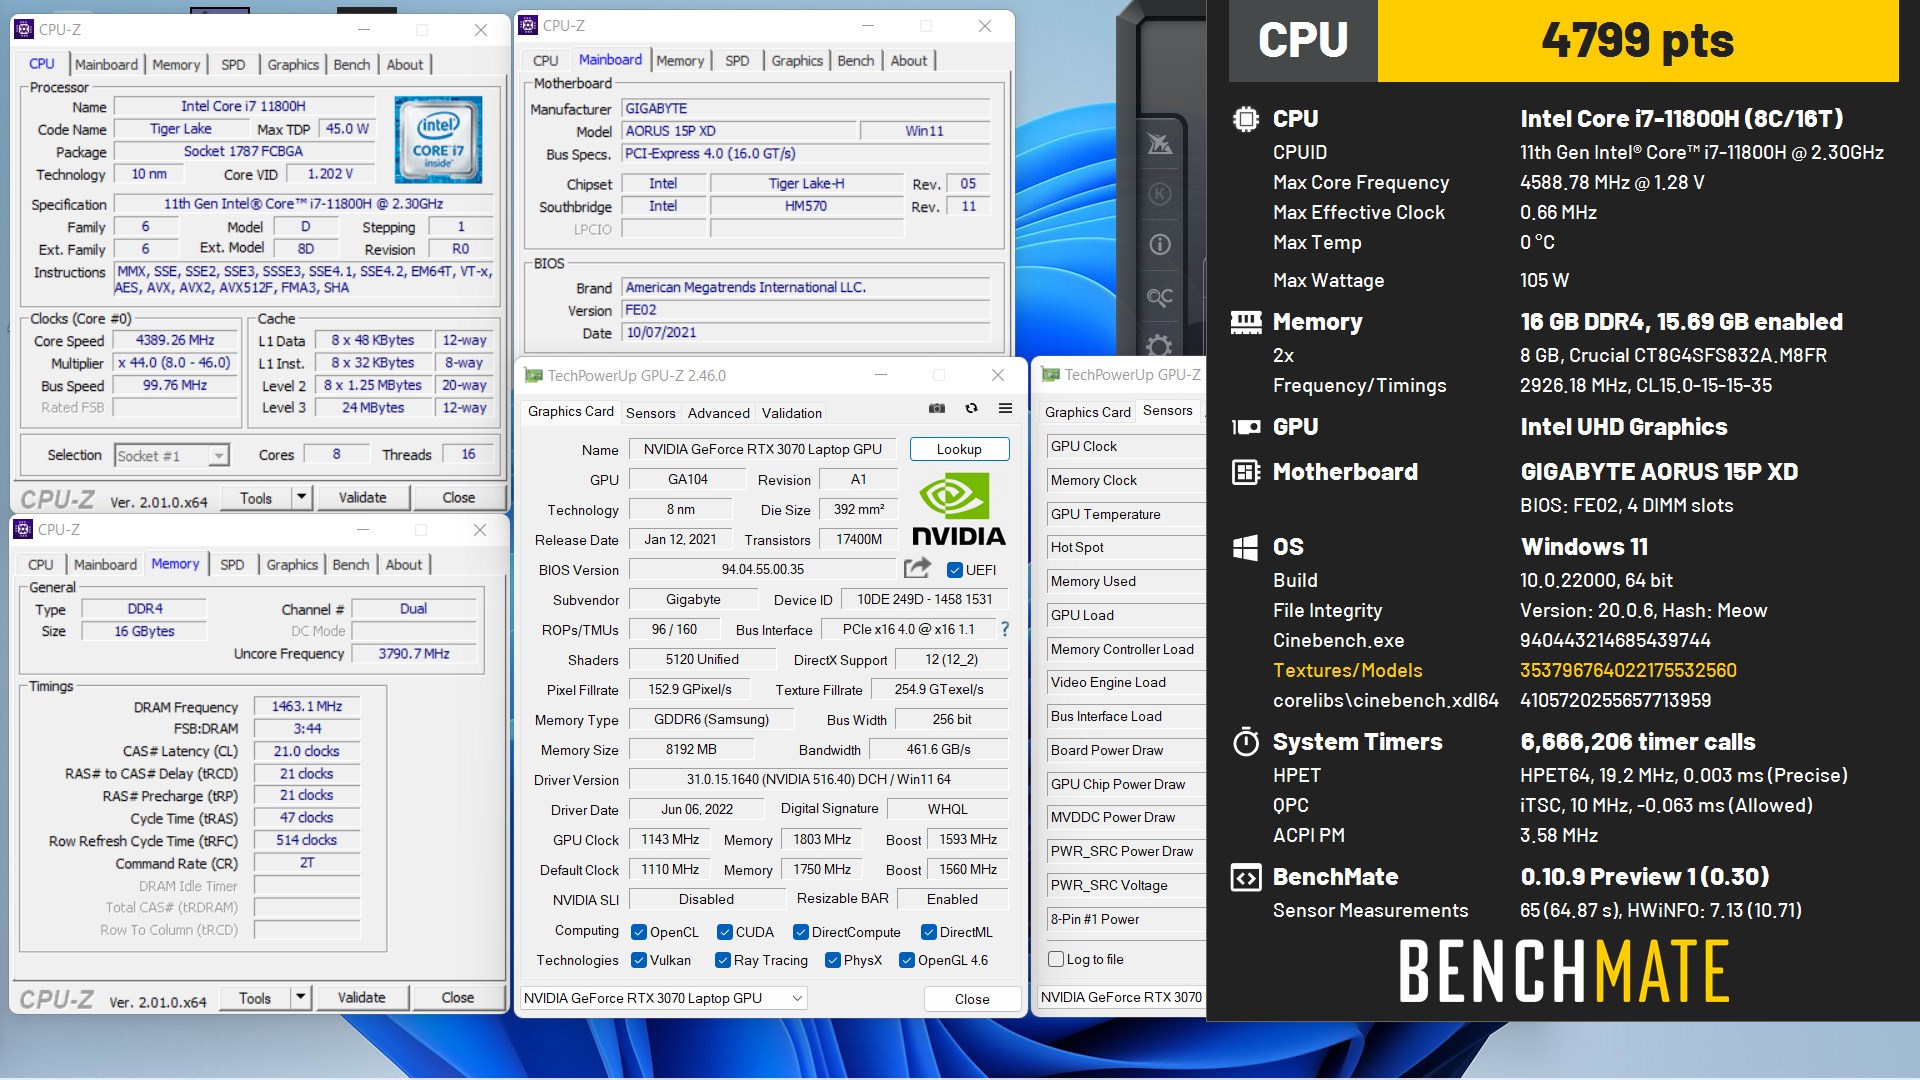
Task: Click the Lookup button in GPU-Z
Action: (x=959, y=449)
